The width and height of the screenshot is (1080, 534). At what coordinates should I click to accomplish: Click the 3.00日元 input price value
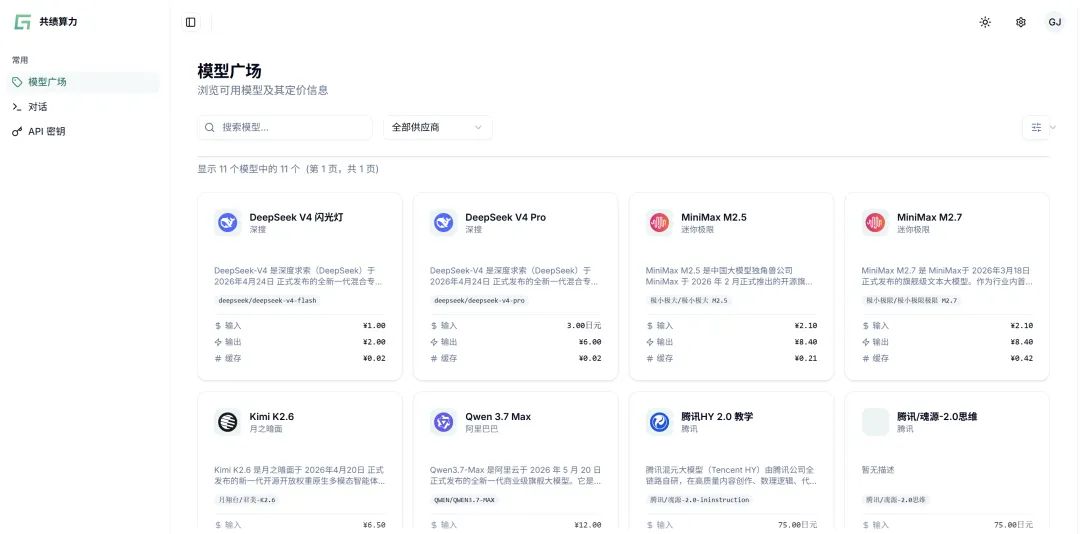pyautogui.click(x=583, y=325)
